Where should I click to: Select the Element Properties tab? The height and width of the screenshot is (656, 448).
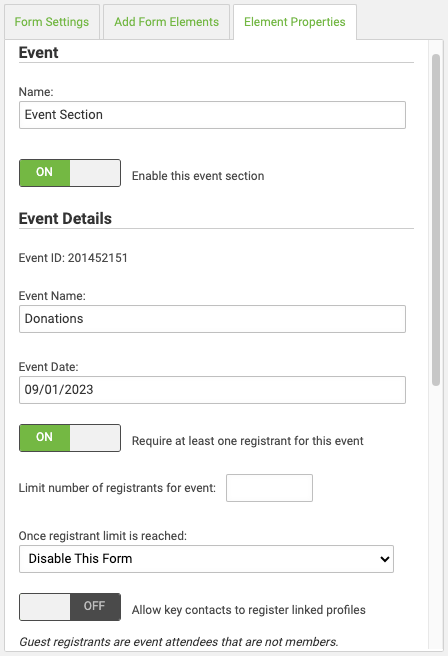pyautogui.click(x=295, y=22)
